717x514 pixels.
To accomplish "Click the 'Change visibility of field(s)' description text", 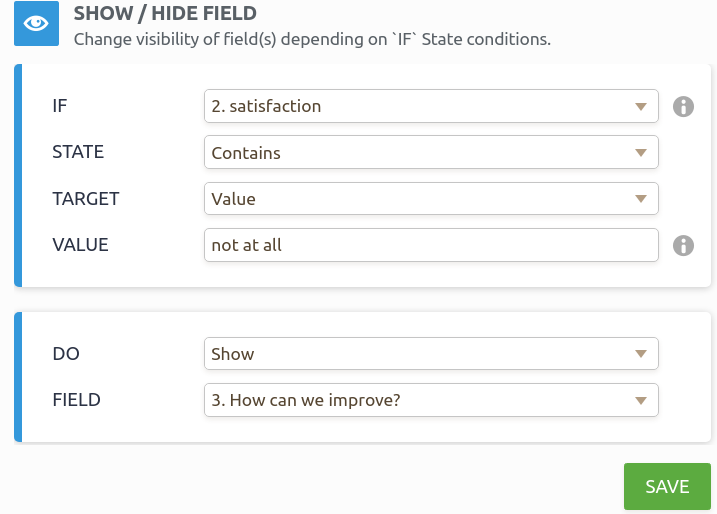I will 312,40.
